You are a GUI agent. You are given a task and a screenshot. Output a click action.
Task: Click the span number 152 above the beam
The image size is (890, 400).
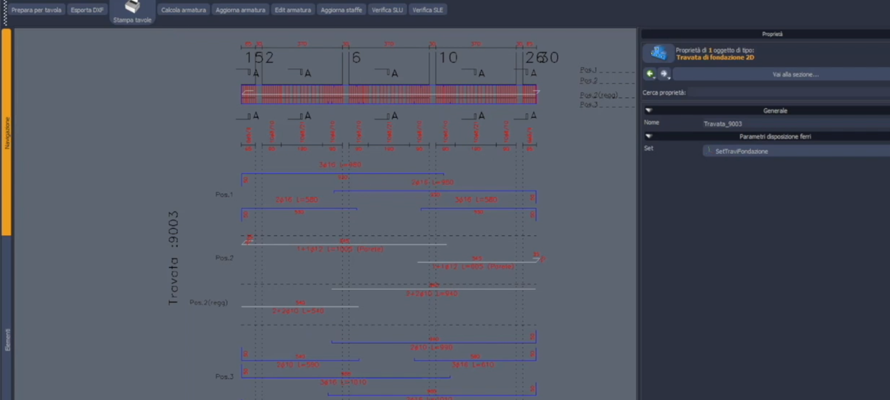pos(259,58)
